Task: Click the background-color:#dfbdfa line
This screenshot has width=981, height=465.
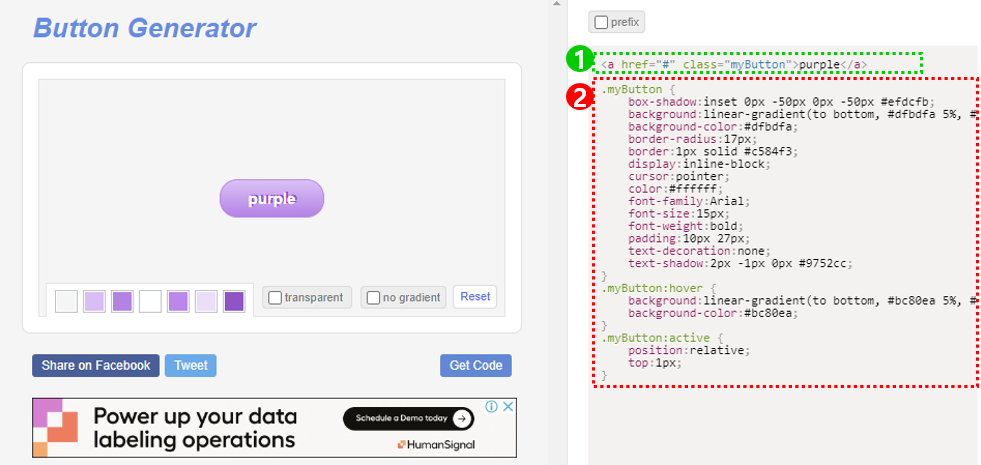Action: (x=714, y=127)
